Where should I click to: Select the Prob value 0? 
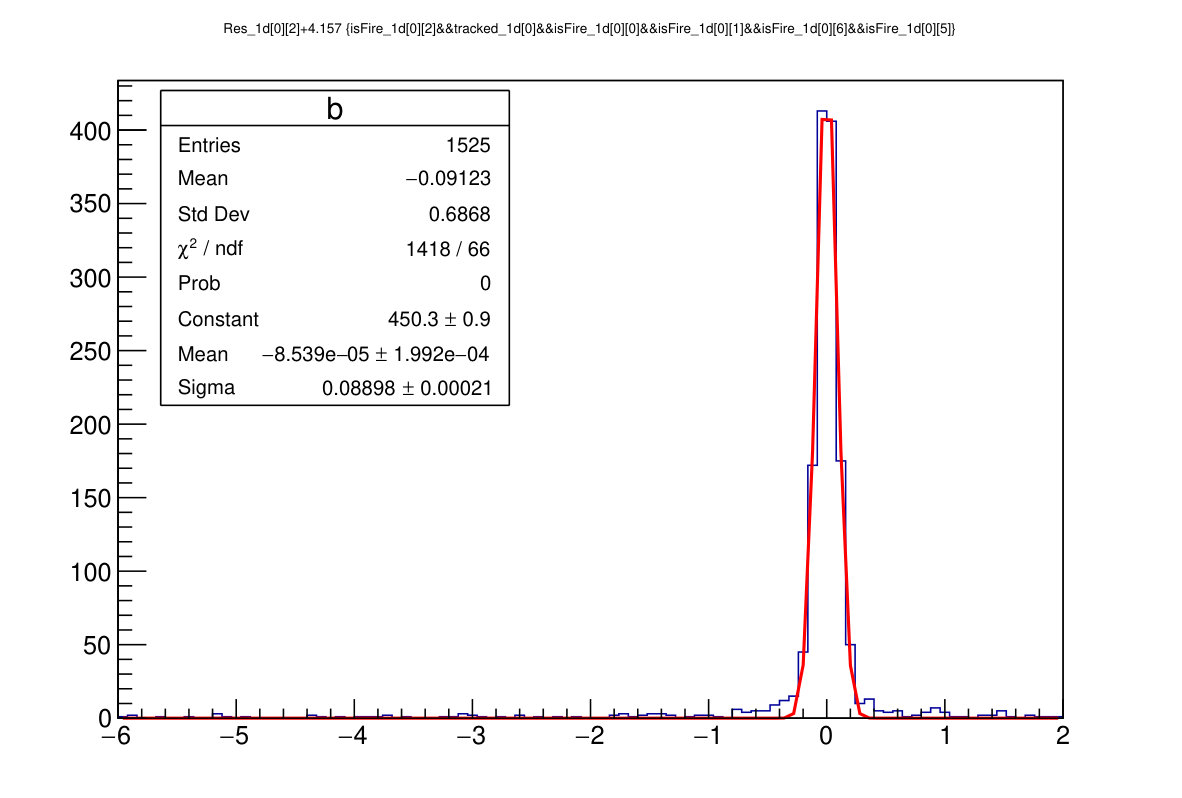pyautogui.click(x=485, y=283)
